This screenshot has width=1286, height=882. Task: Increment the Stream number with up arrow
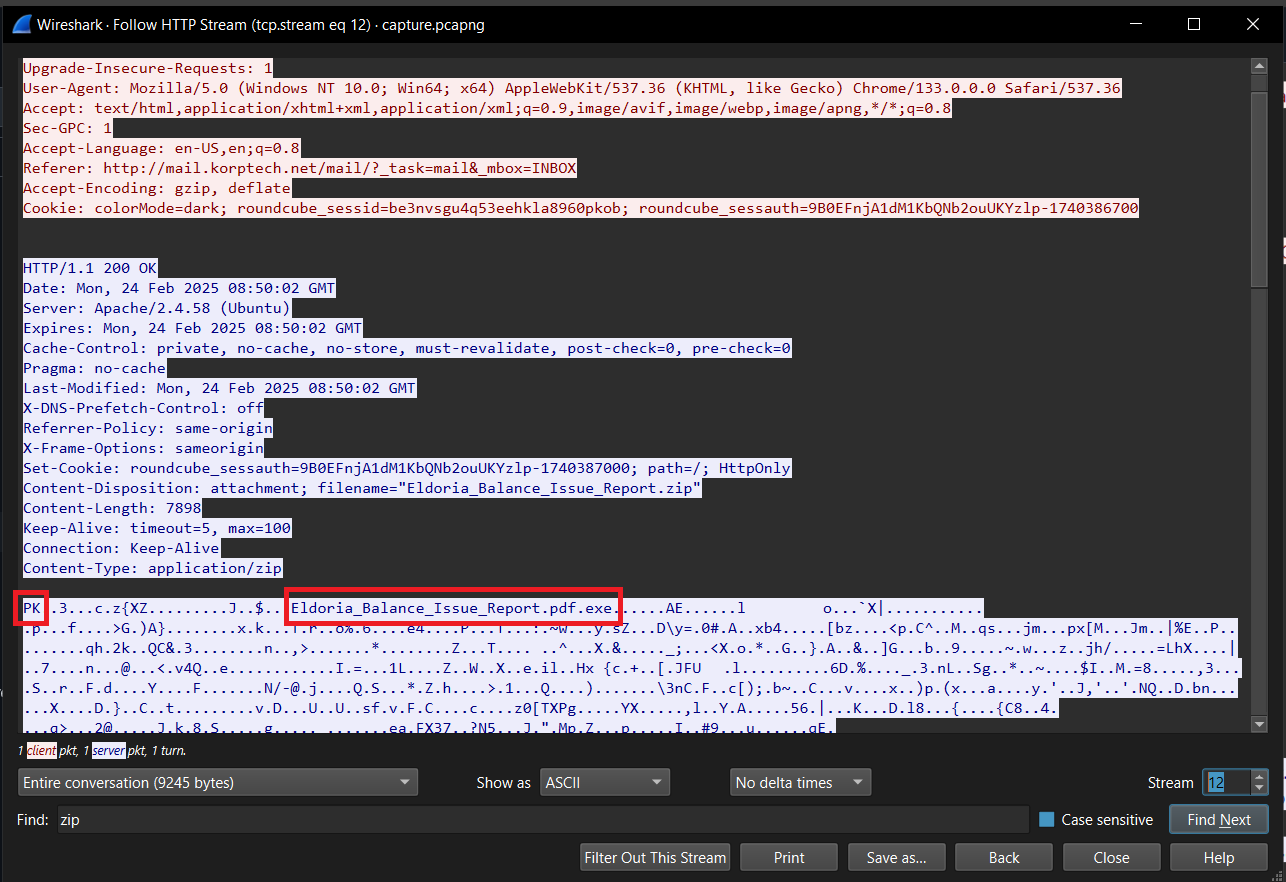pyautogui.click(x=1259, y=776)
